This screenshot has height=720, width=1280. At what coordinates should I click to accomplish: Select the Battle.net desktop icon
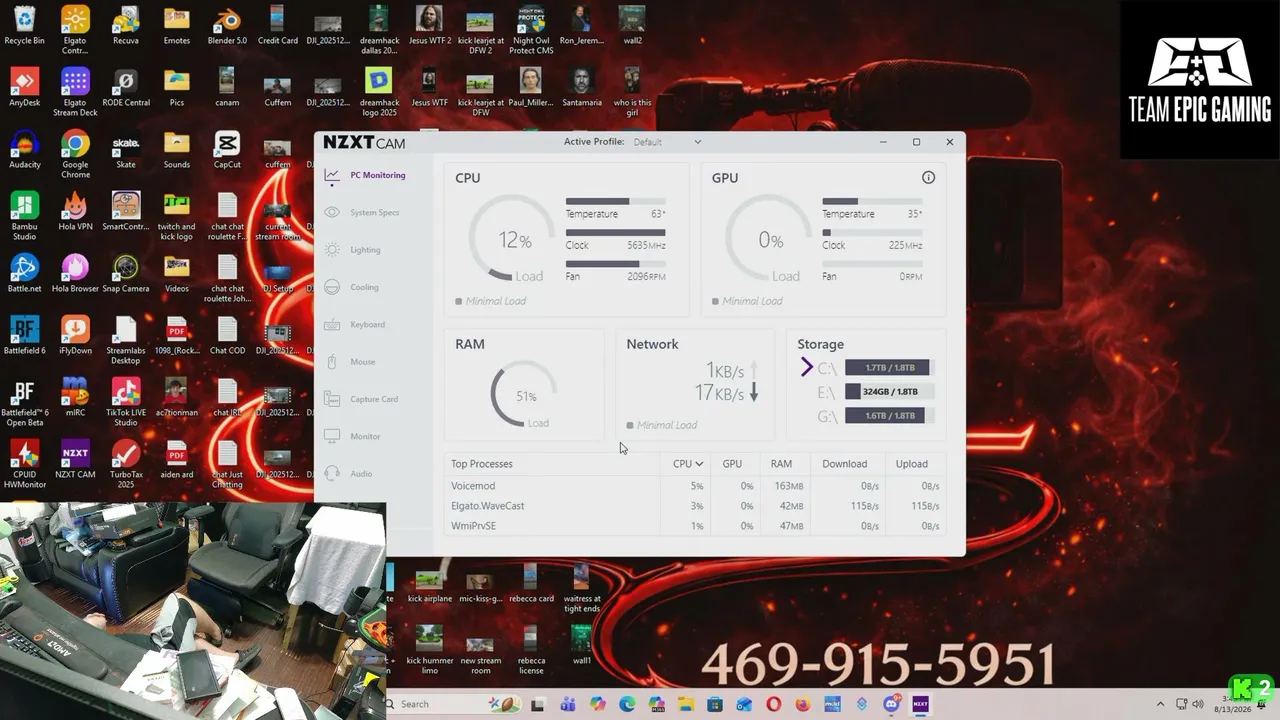pos(24,274)
